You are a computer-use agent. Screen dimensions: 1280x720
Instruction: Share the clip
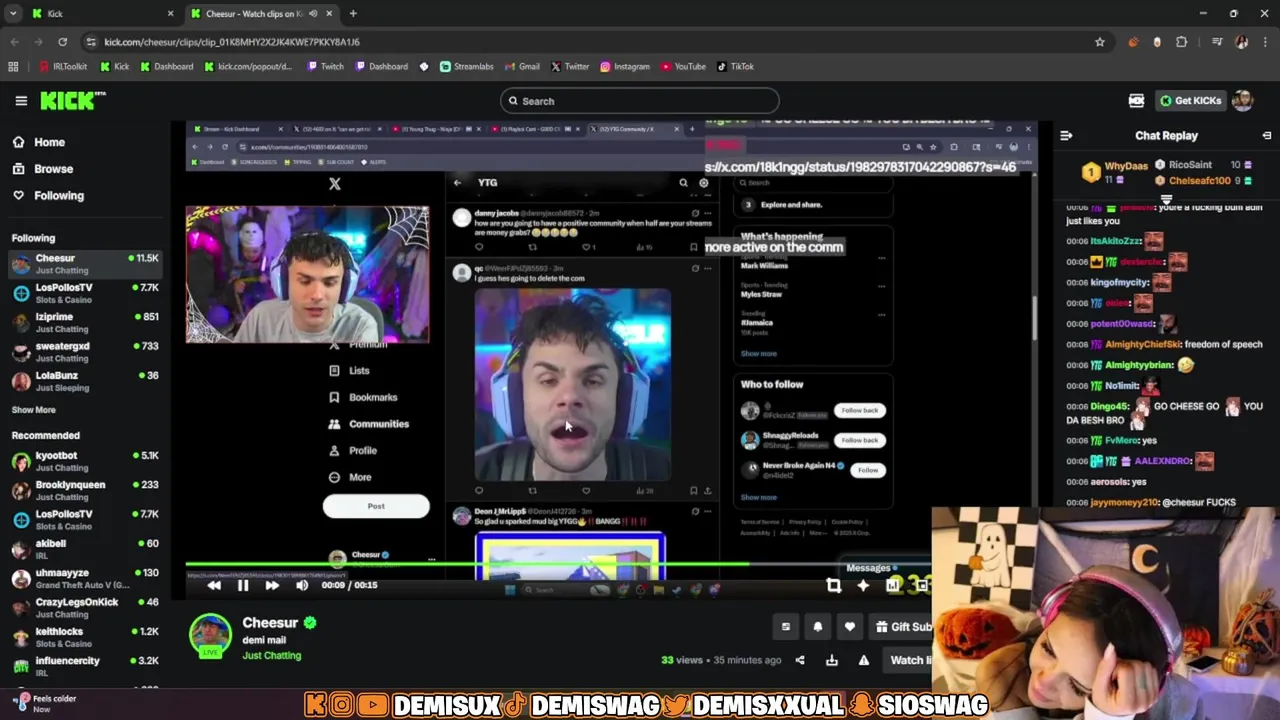(x=800, y=660)
